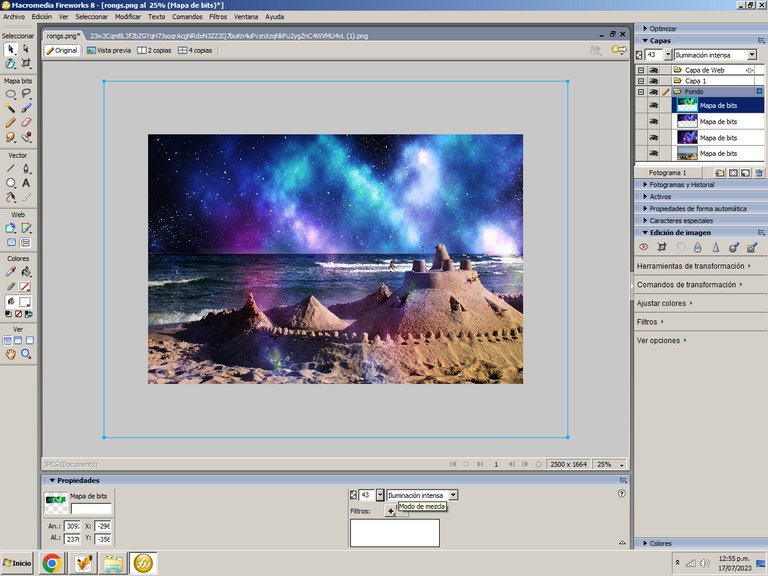Open the opacity slider arrow in Propiedades
This screenshot has height=576, width=768.
coord(380,495)
